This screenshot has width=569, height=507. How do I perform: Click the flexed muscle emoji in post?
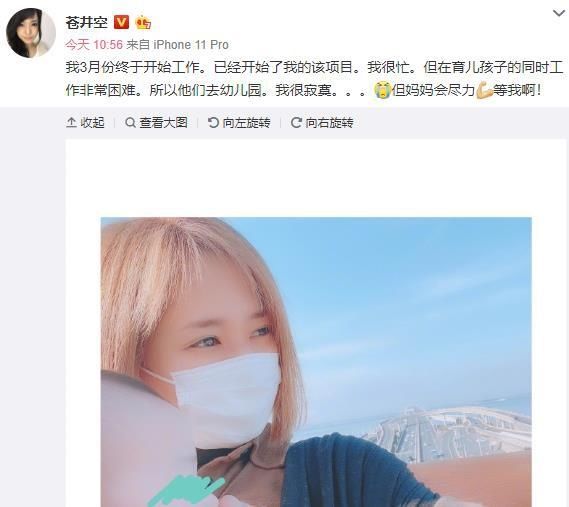(x=484, y=90)
